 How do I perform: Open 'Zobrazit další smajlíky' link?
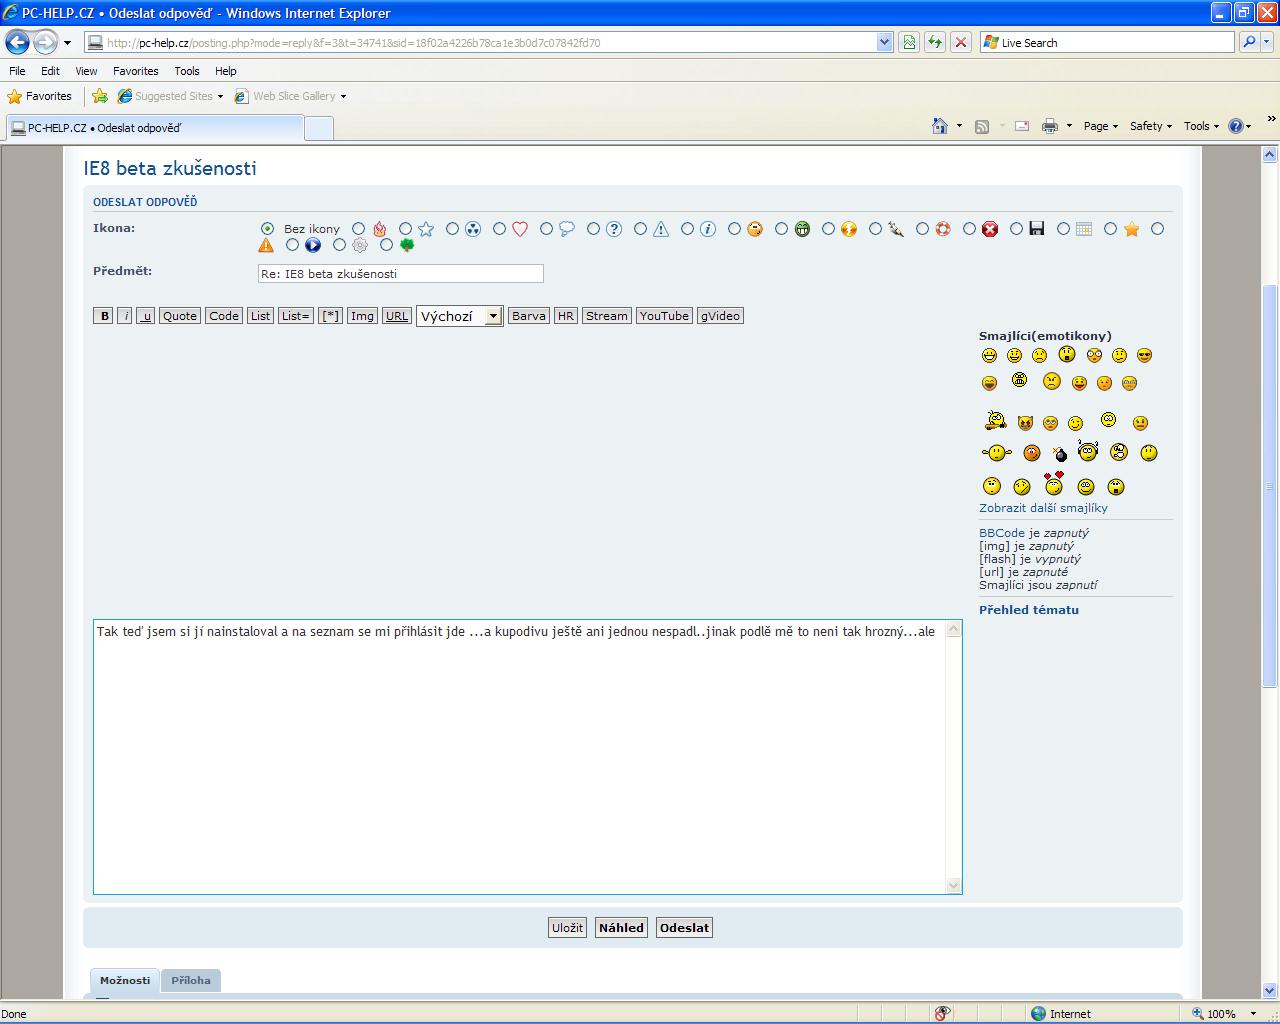point(1043,508)
